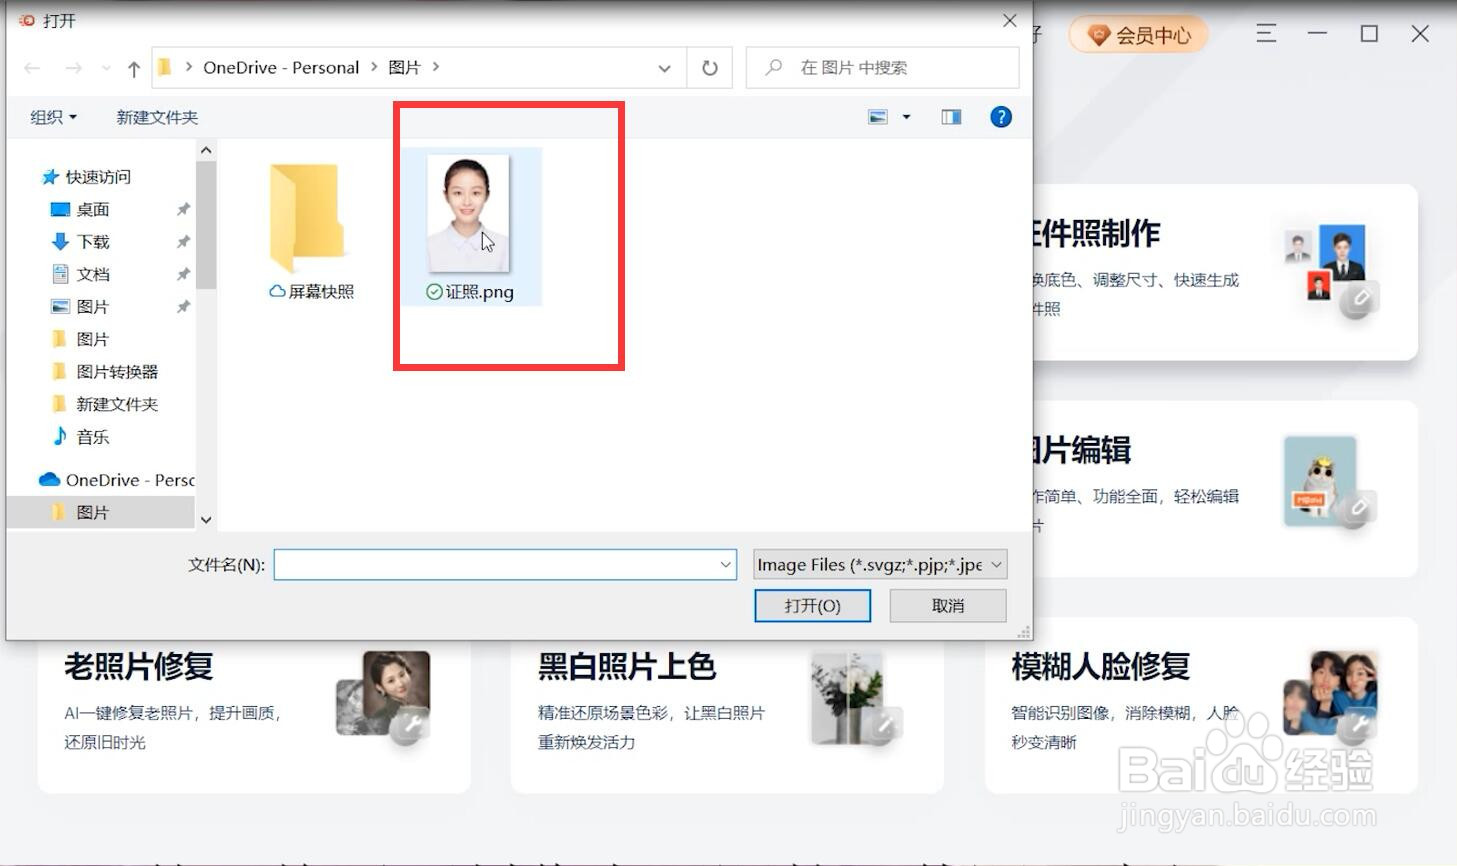The width and height of the screenshot is (1457, 866).
Task: Expand the breadcrumb chevron after 图片
Action: click(x=435, y=67)
